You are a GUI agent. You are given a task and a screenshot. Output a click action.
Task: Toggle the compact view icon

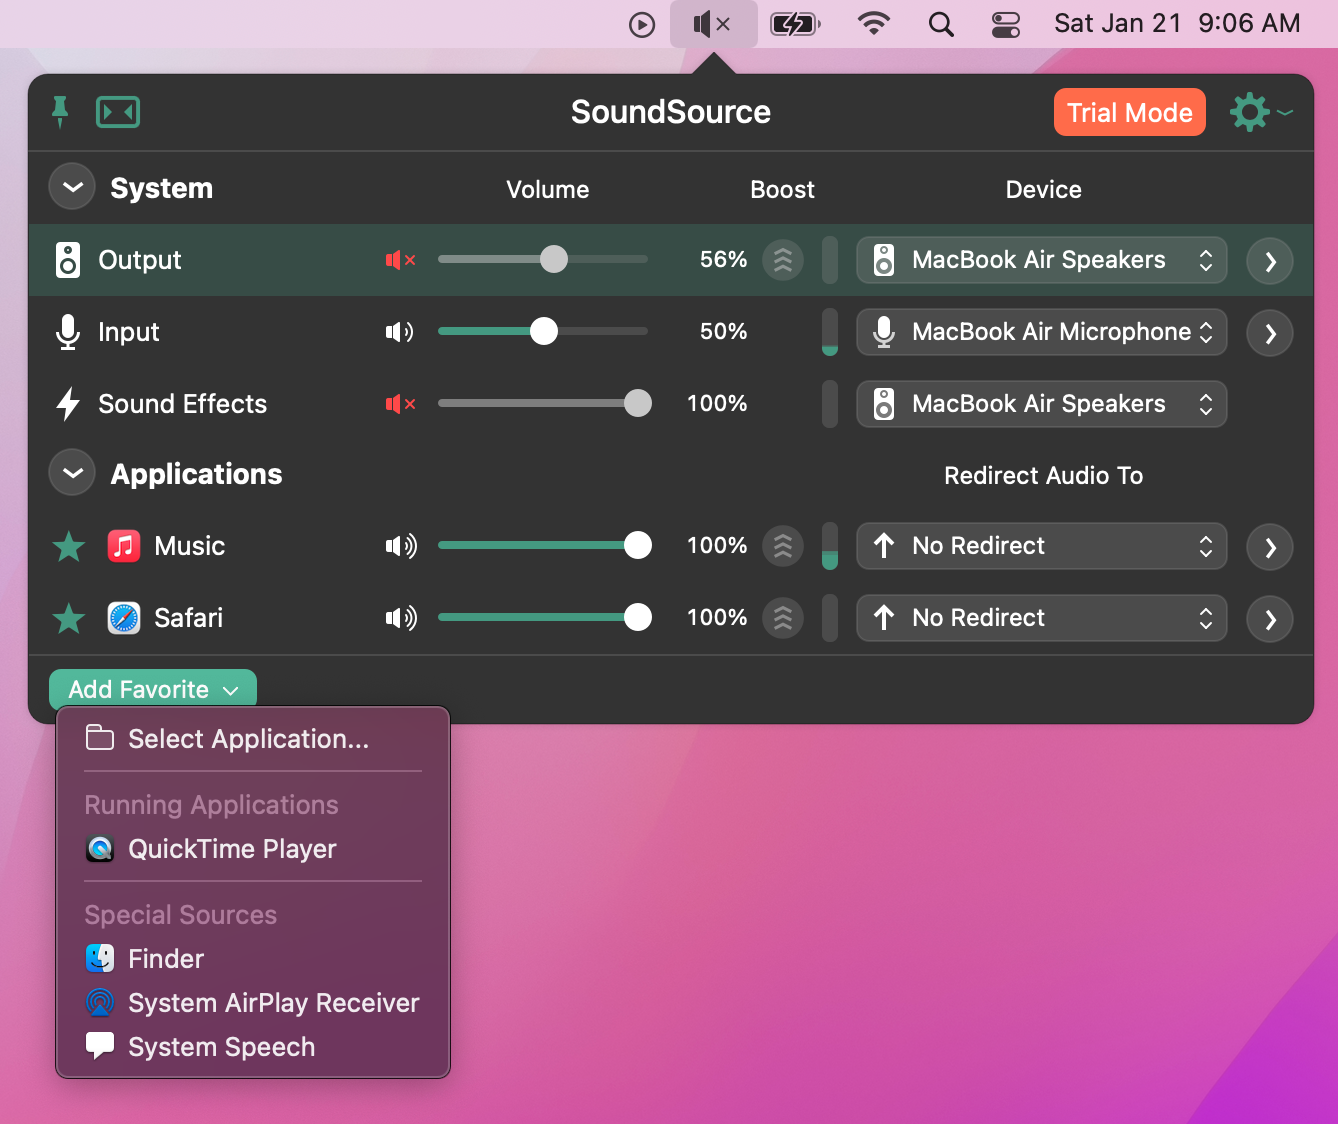click(118, 112)
